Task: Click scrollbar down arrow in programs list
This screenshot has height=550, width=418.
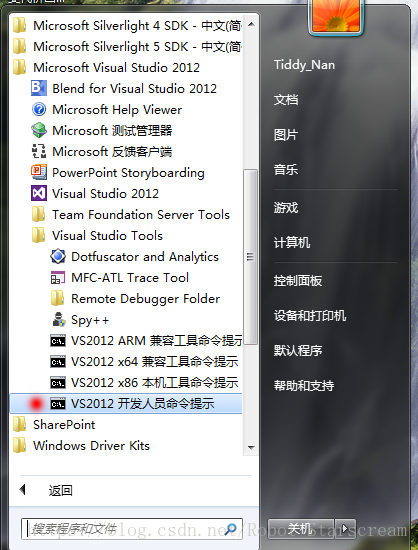Action: click(x=251, y=448)
